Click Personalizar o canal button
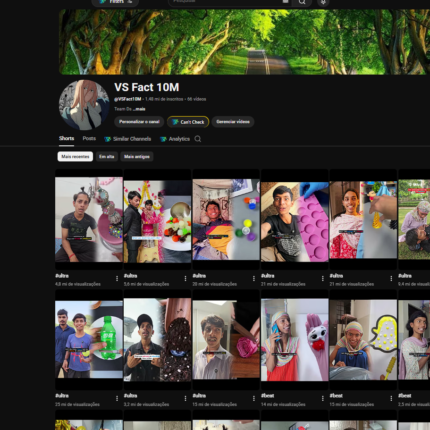The height and width of the screenshot is (430, 430). coord(139,122)
